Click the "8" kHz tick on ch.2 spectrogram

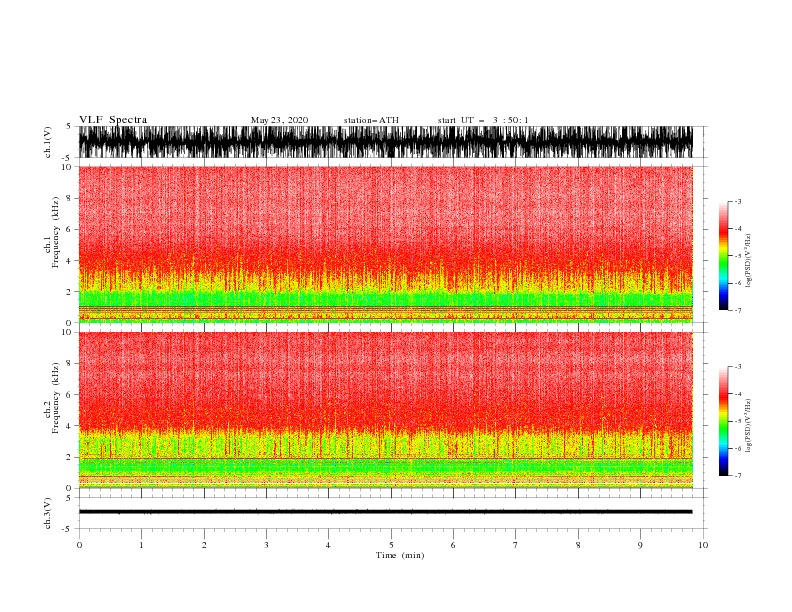[69, 364]
